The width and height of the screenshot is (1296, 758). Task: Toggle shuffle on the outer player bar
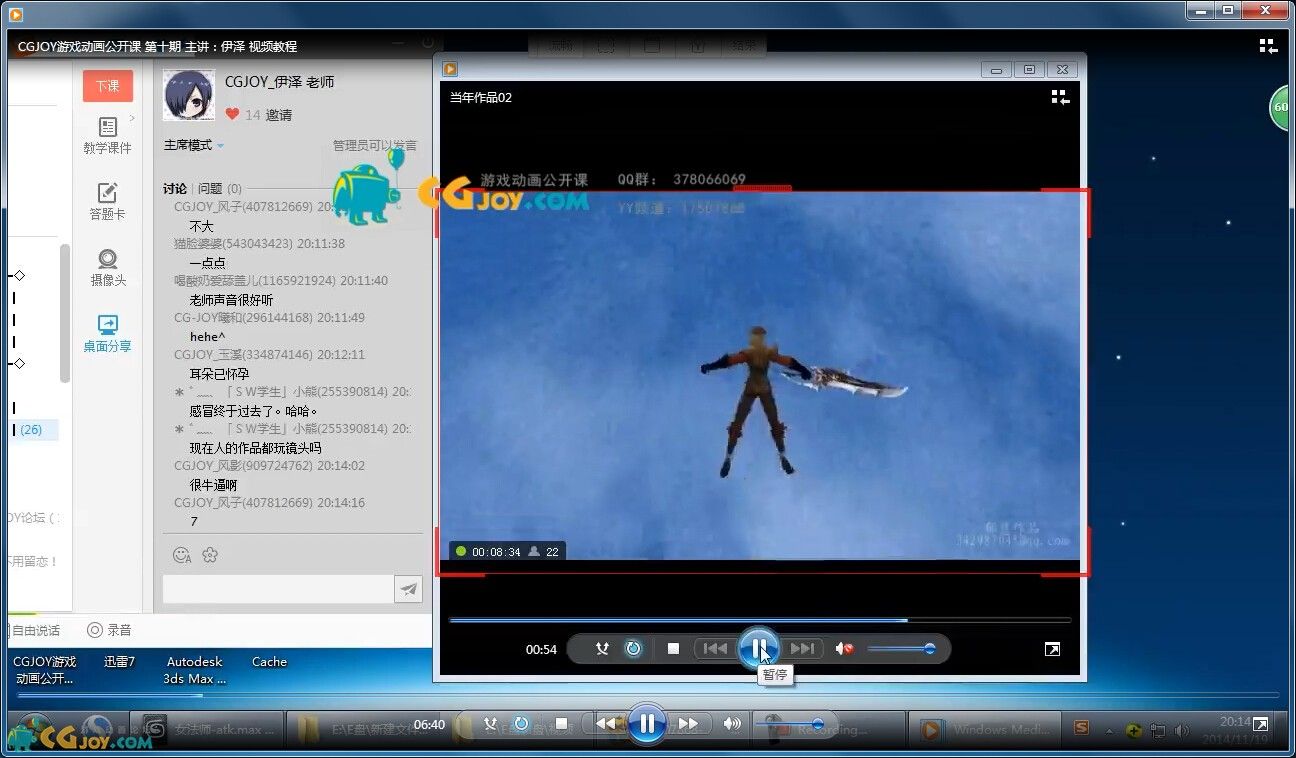click(490, 723)
